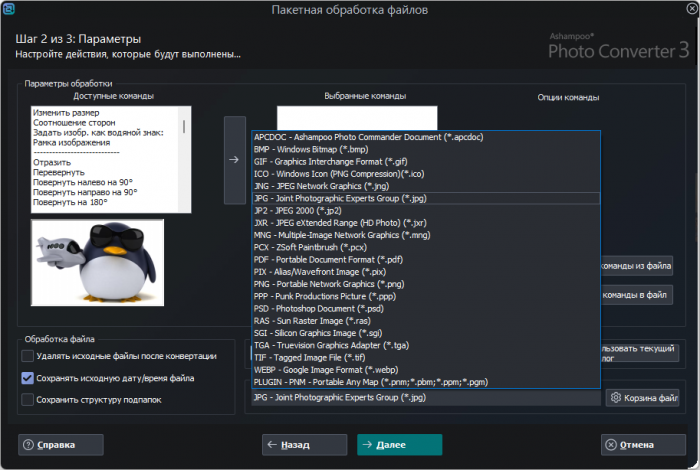Screen dimensions: 700x470
Task: Click the команды в файл button
Action: click(637, 295)
